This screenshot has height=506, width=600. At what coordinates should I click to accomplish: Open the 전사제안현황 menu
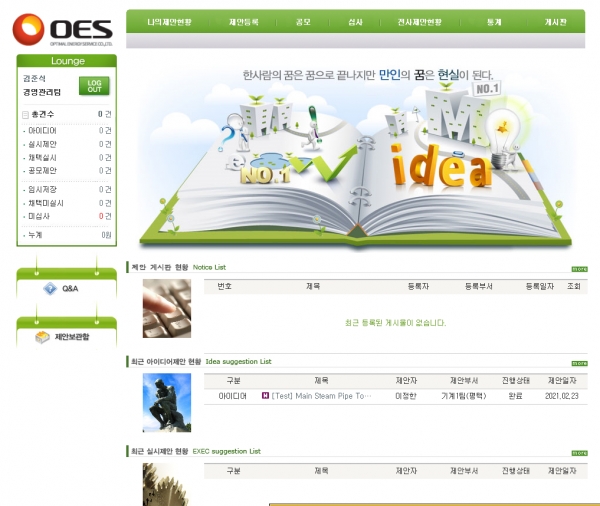[x=419, y=21]
